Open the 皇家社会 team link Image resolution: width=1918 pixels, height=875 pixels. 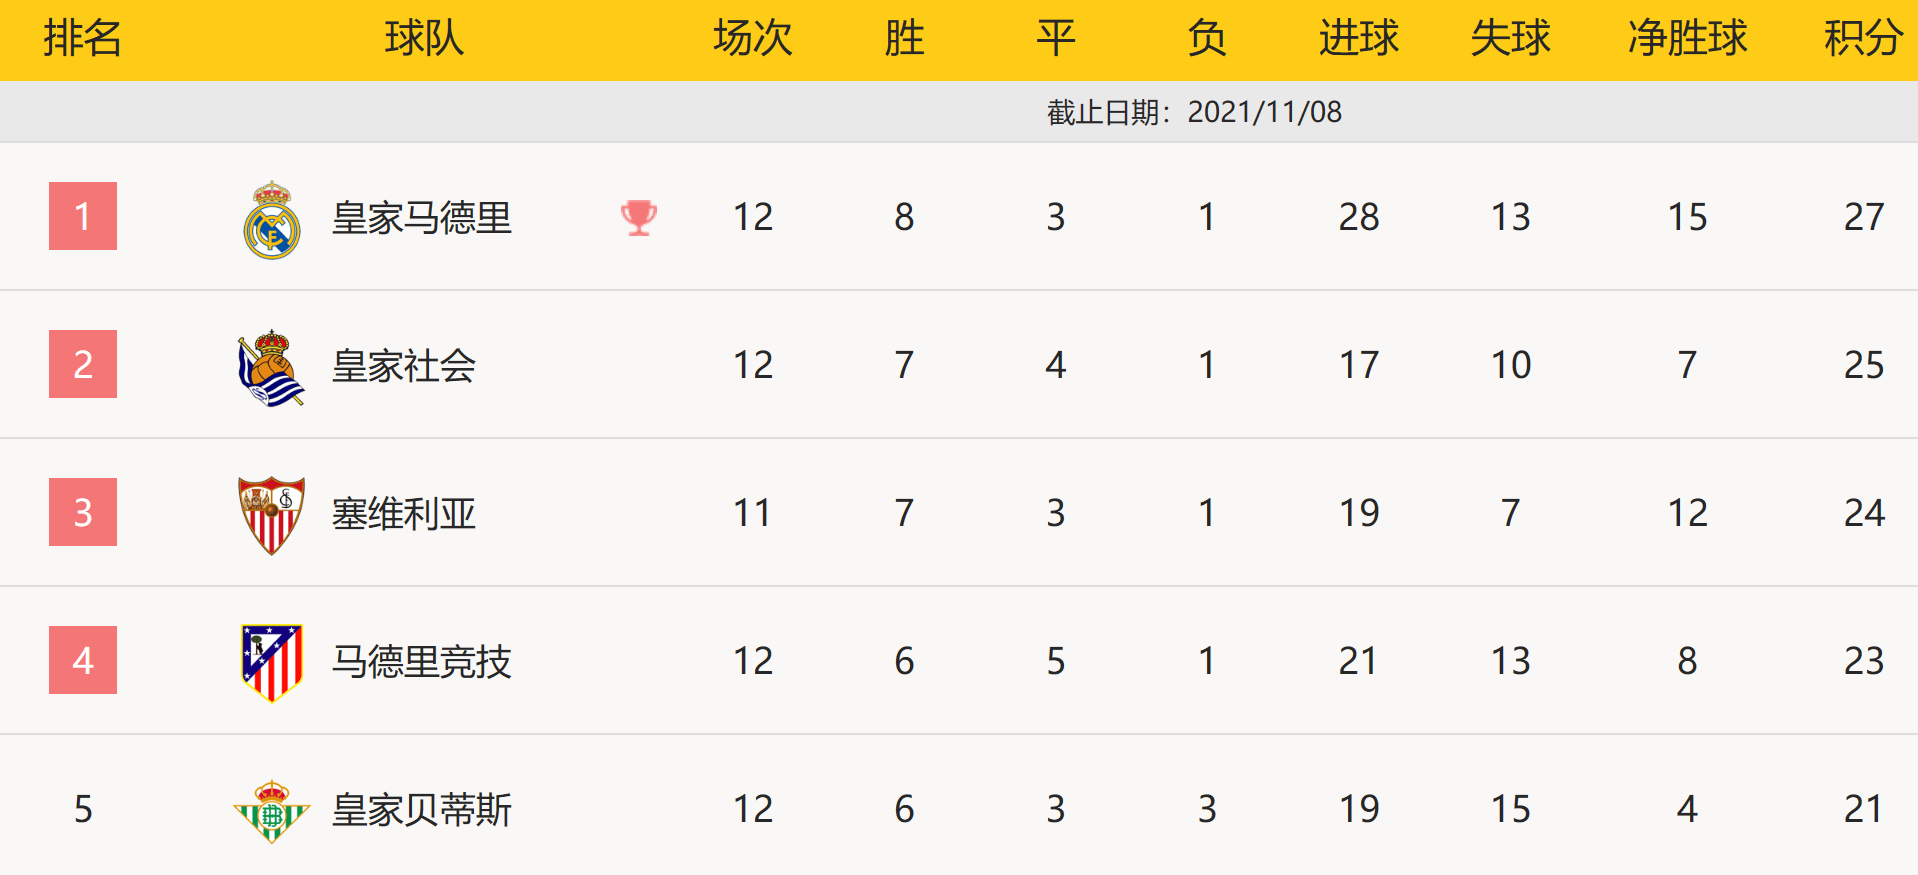click(x=403, y=366)
